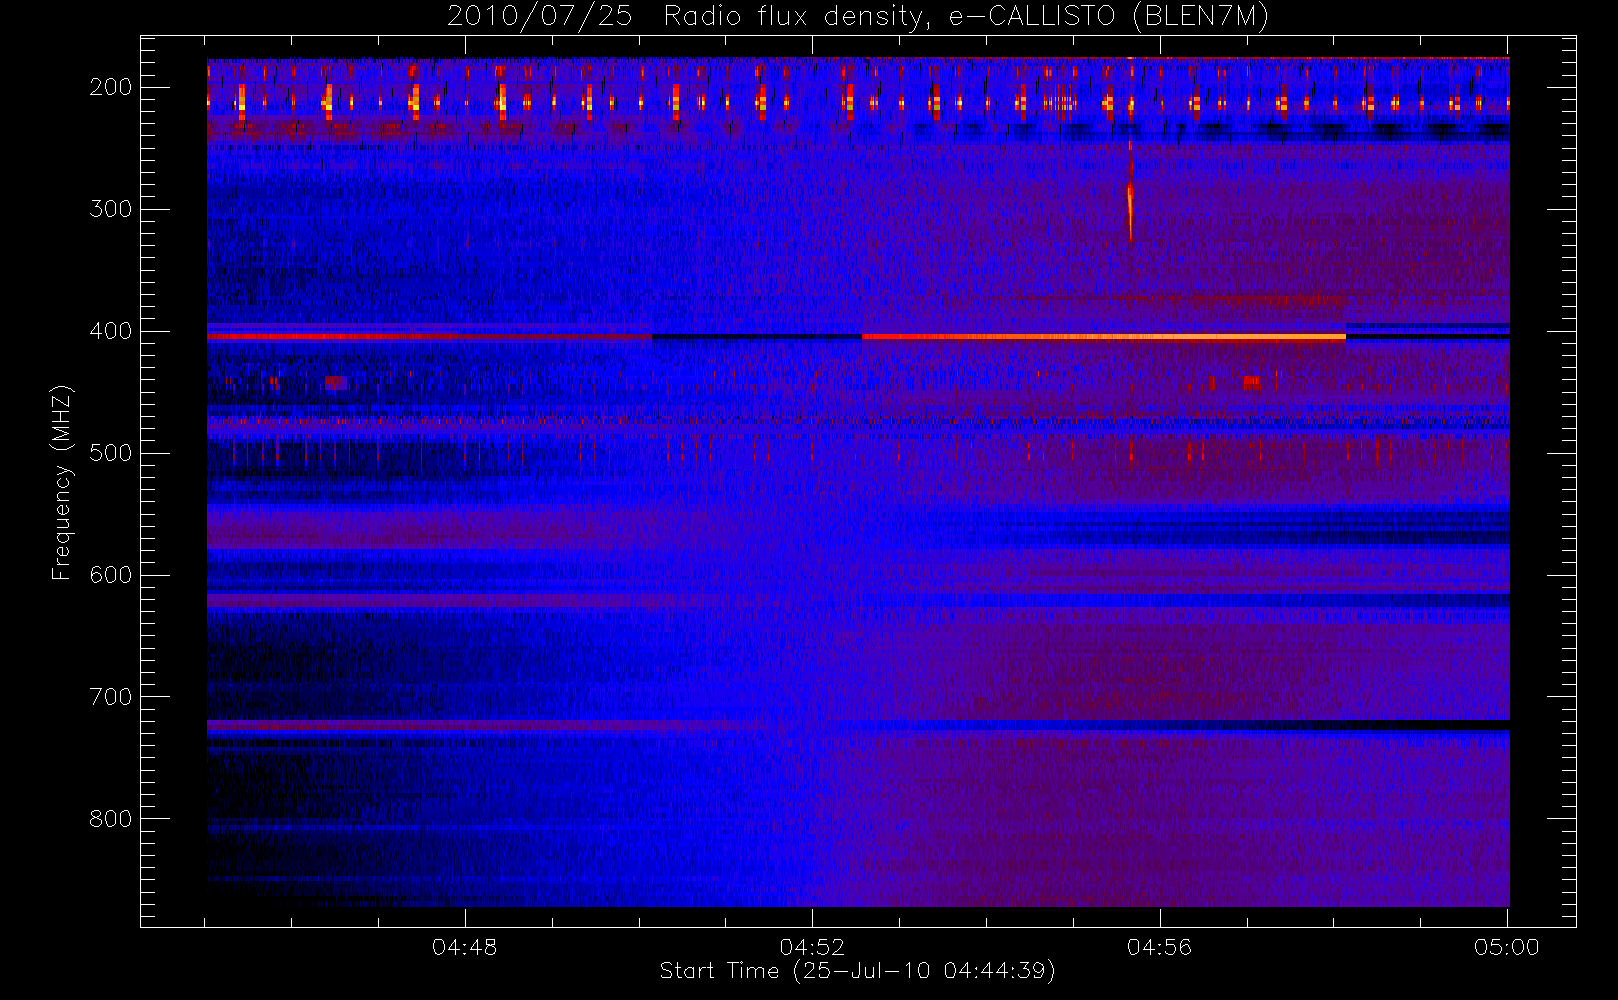Click the 04:56 time tick label
The height and width of the screenshot is (1000, 1618).
tap(1160, 947)
